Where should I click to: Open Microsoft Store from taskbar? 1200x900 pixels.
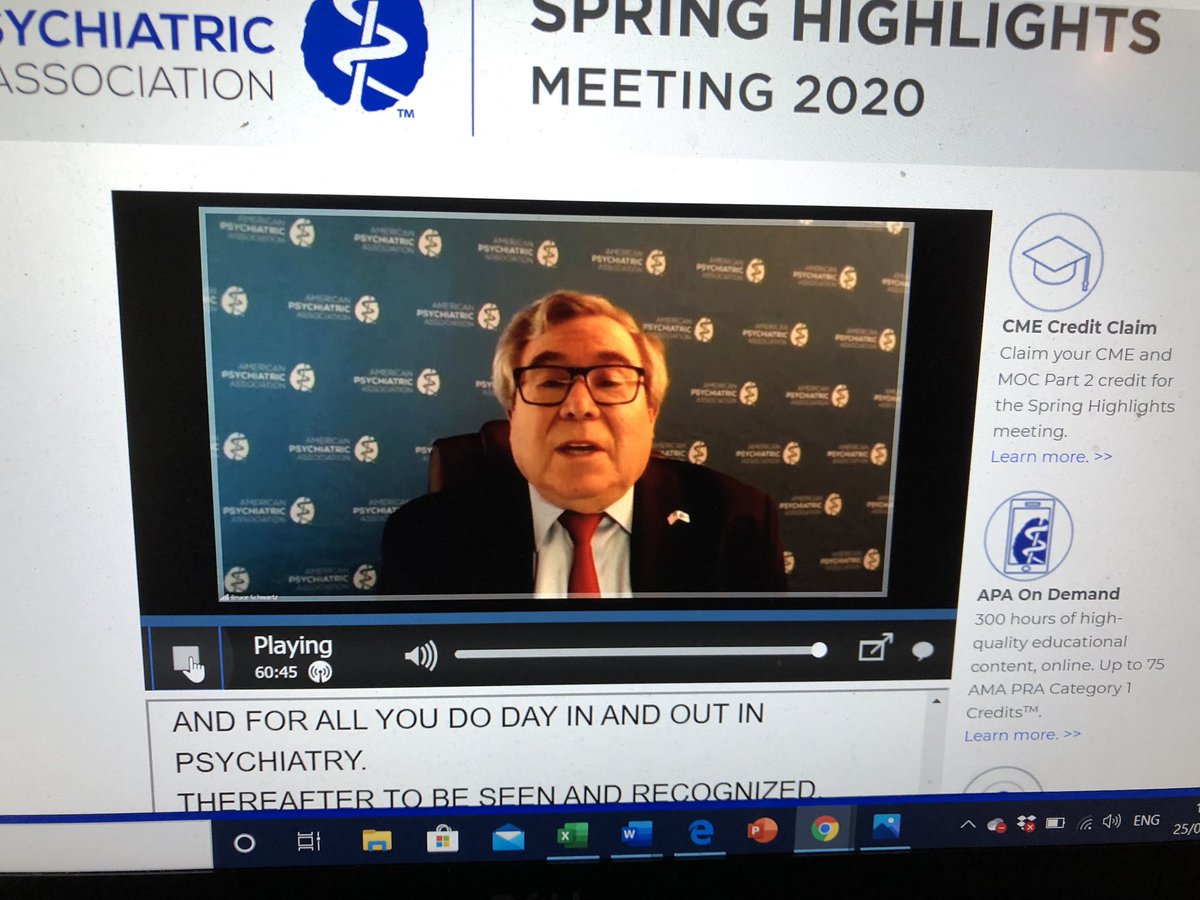click(442, 838)
